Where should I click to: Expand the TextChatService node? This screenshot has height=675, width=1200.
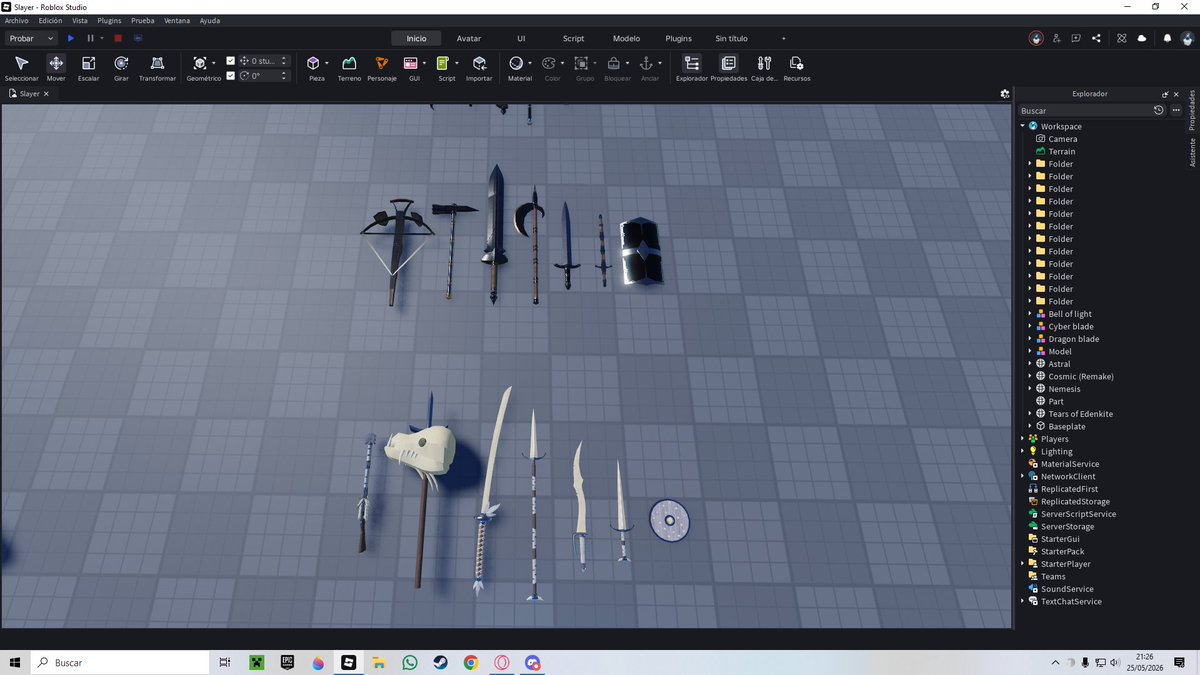[x=1022, y=601]
